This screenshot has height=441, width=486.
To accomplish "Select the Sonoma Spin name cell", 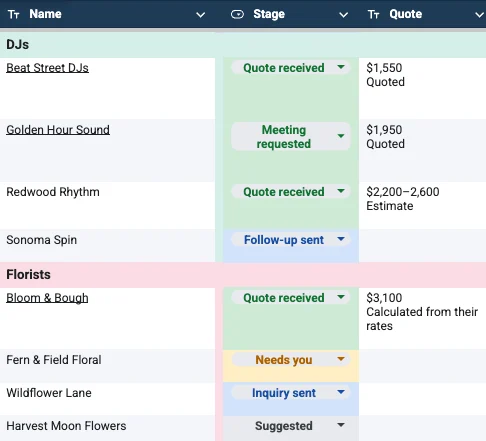I will click(x=107, y=246).
